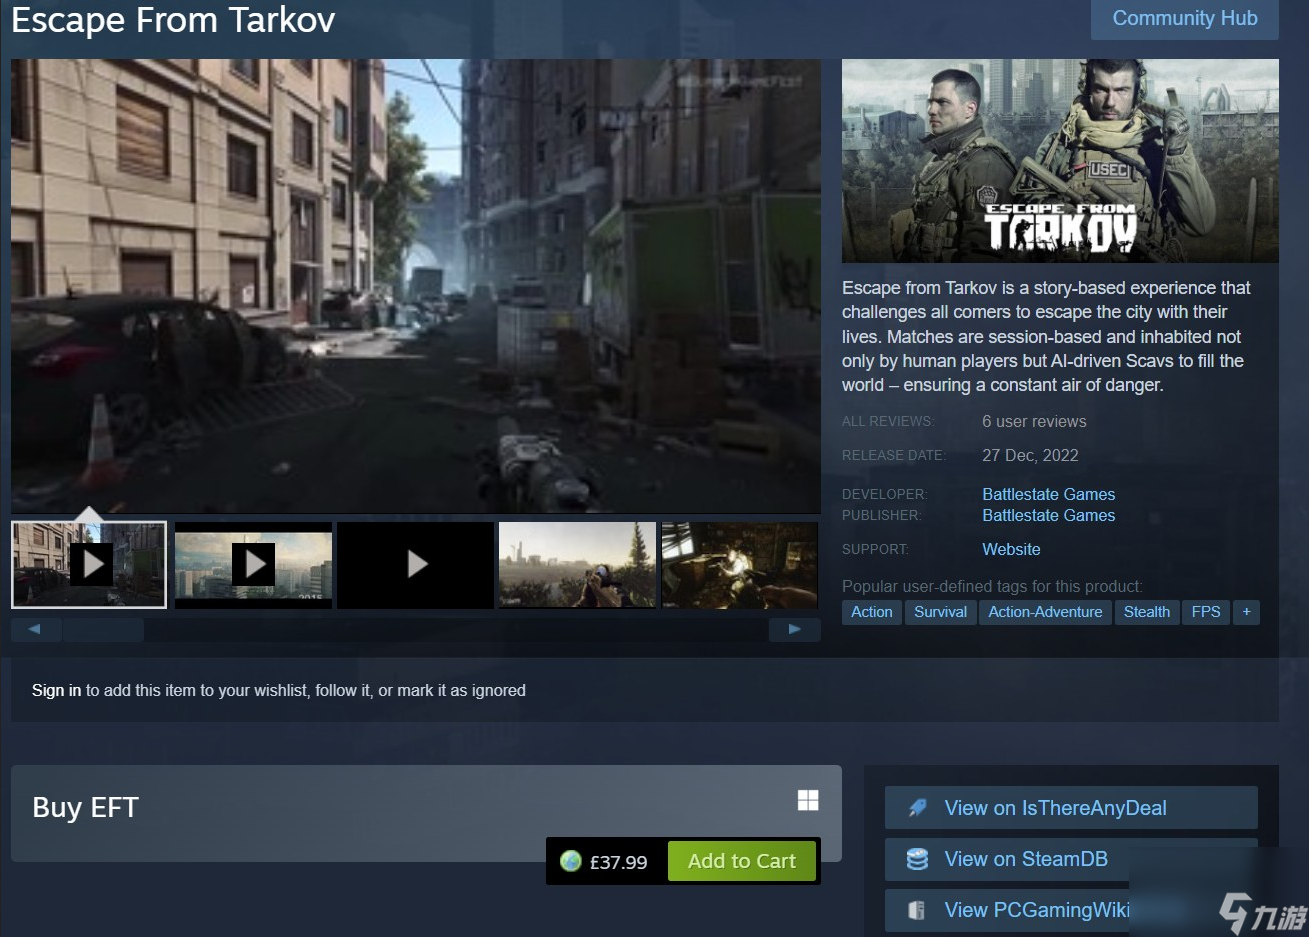1309x937 pixels.
Task: Move the thumbnail strip scrollbar handle
Action: 103,629
